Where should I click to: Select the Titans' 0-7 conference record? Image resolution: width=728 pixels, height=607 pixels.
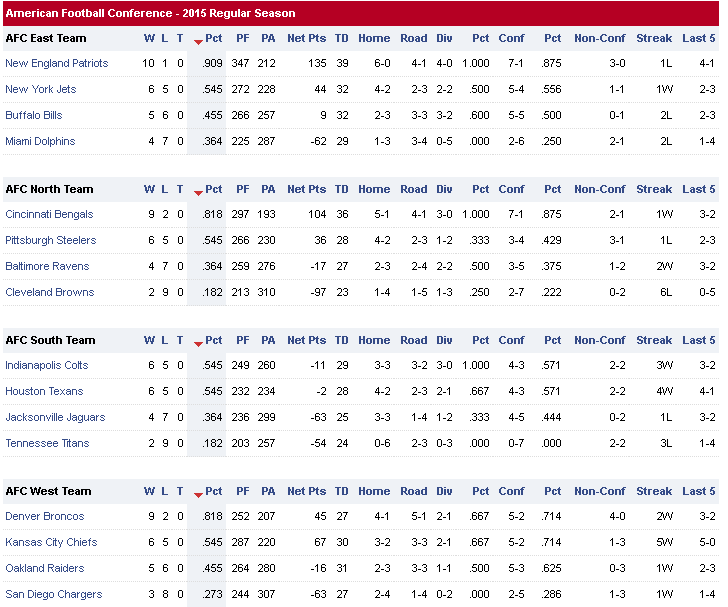(x=516, y=443)
